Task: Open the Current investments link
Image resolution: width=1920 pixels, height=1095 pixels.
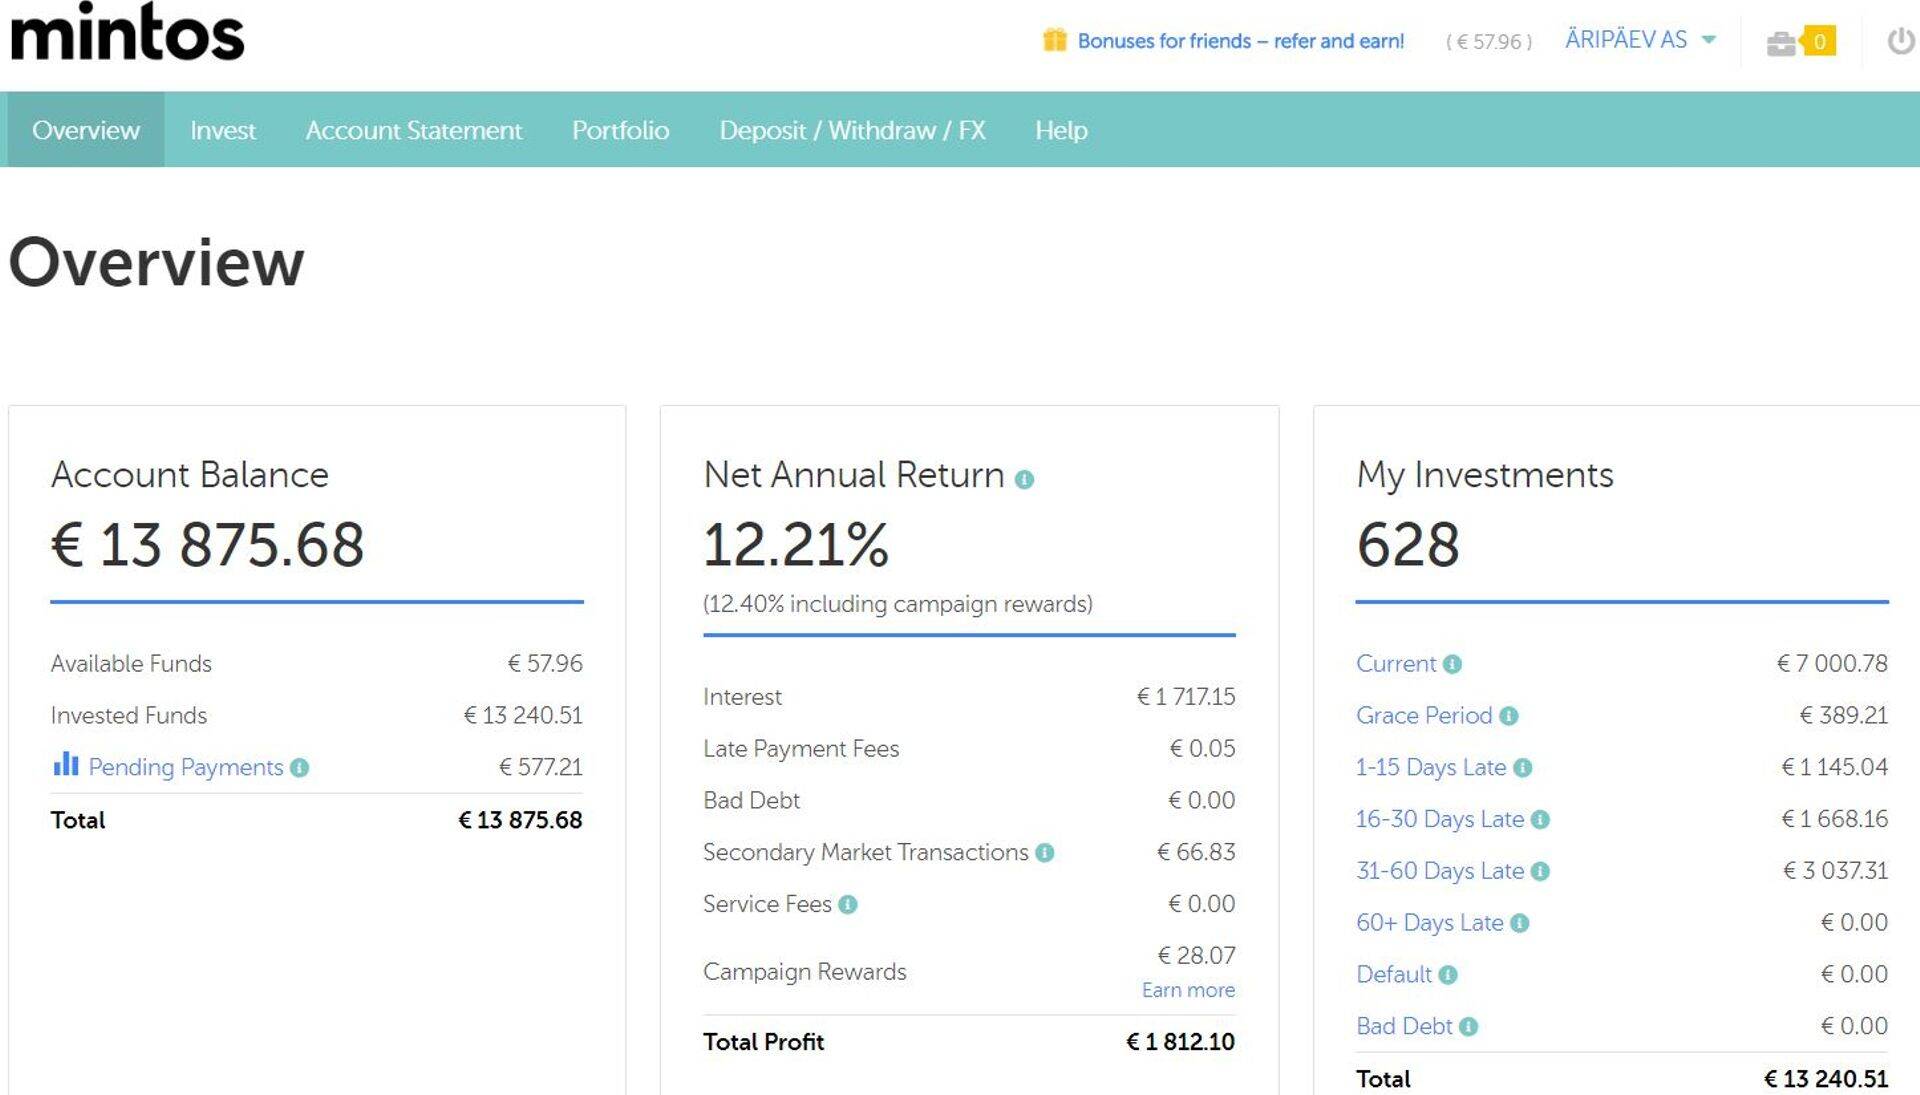Action: [x=1395, y=664]
